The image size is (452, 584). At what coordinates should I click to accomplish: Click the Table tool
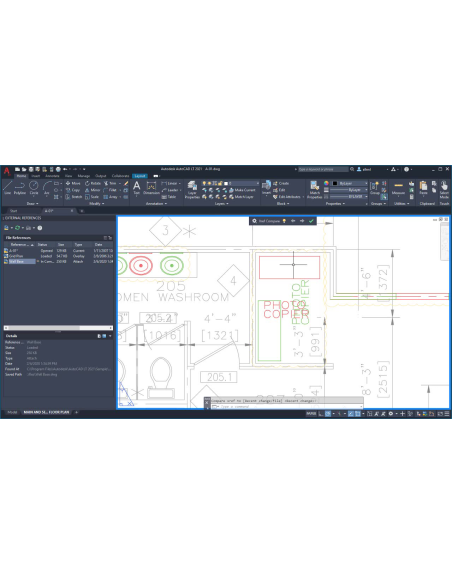pos(168,197)
